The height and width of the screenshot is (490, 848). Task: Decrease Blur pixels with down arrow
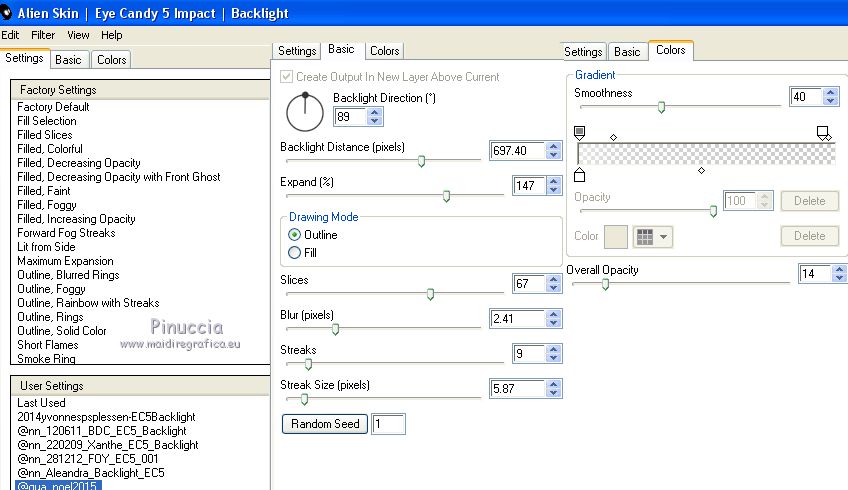click(553, 323)
